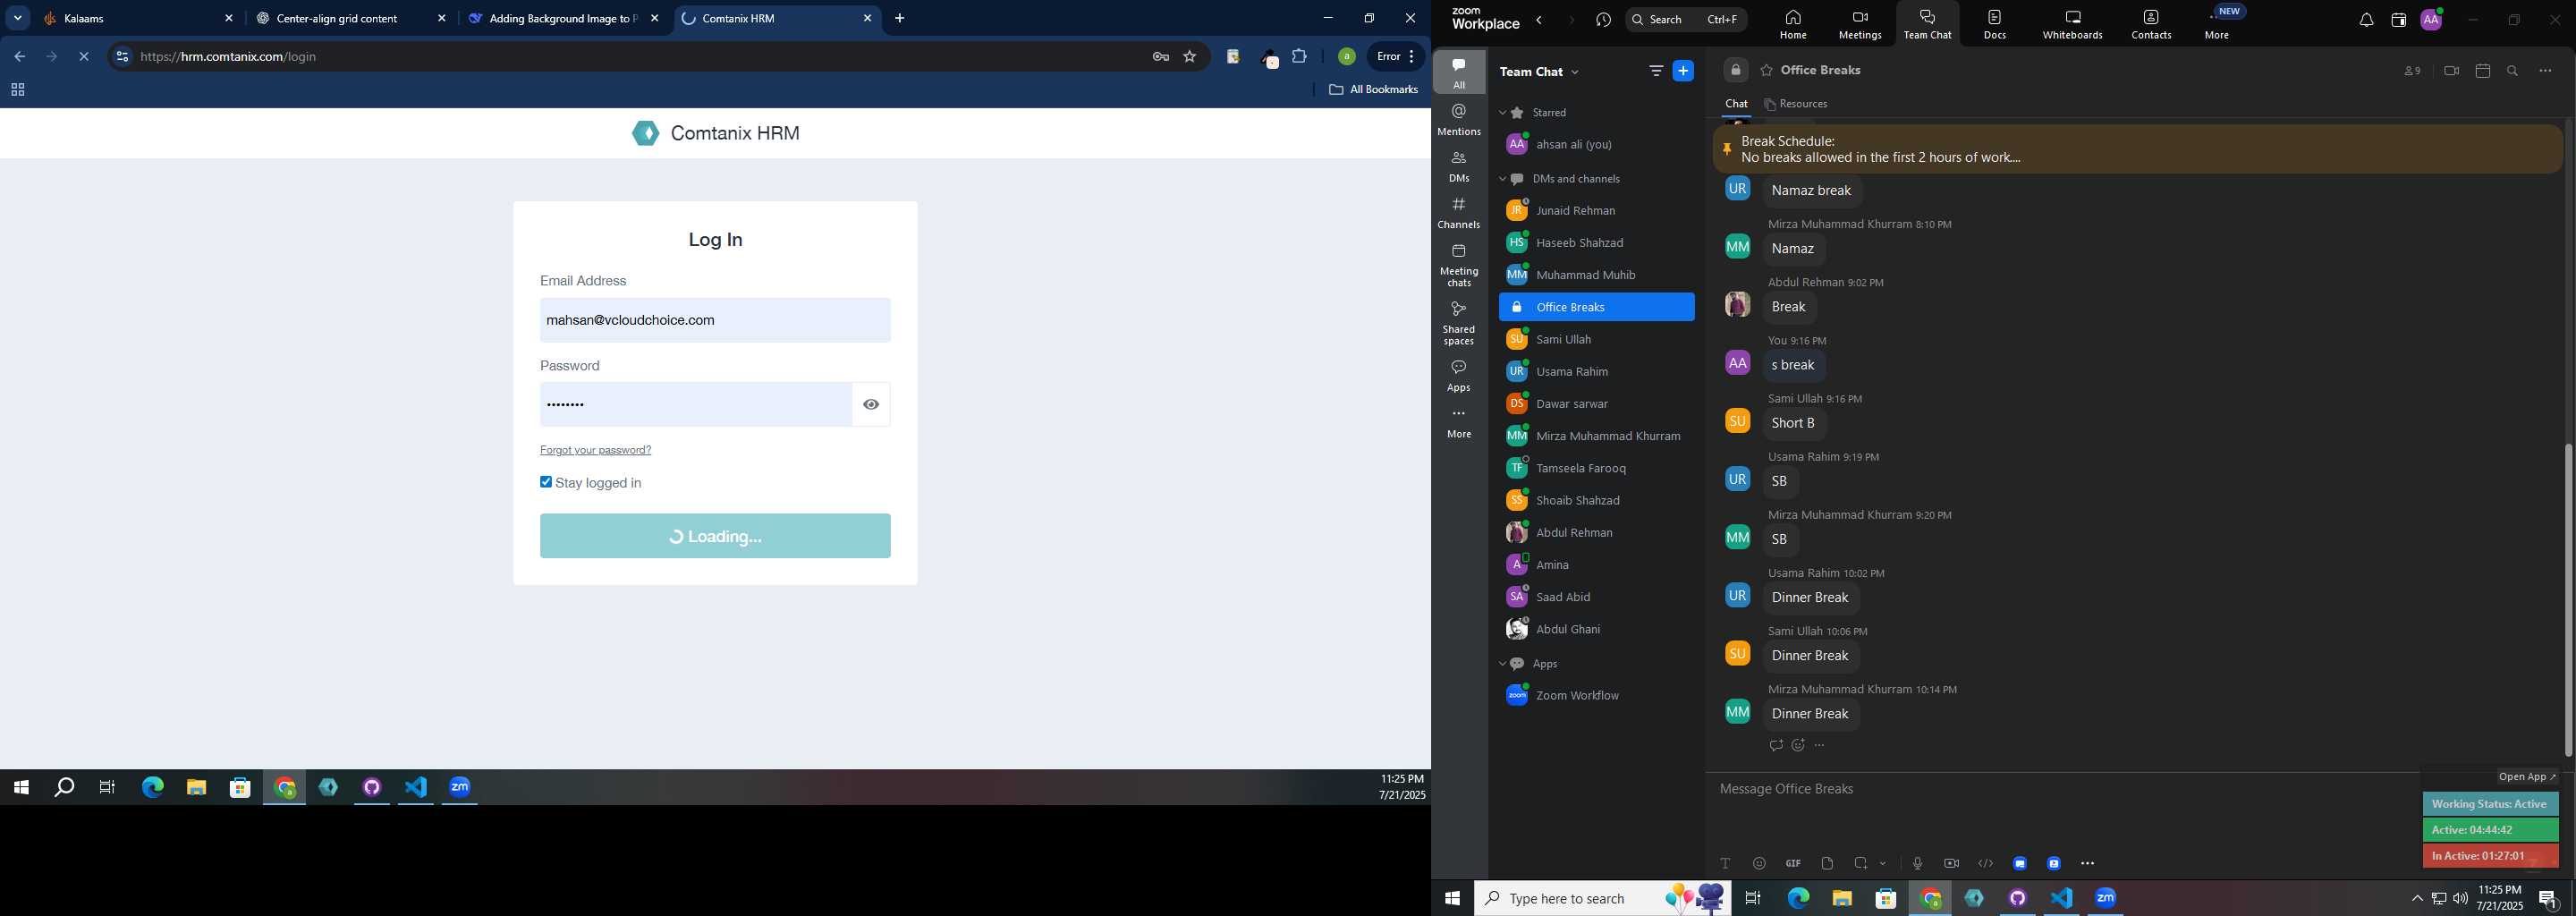Open Zoom profile avatar AA
Viewport: 2576px width, 916px height.
(2431, 20)
